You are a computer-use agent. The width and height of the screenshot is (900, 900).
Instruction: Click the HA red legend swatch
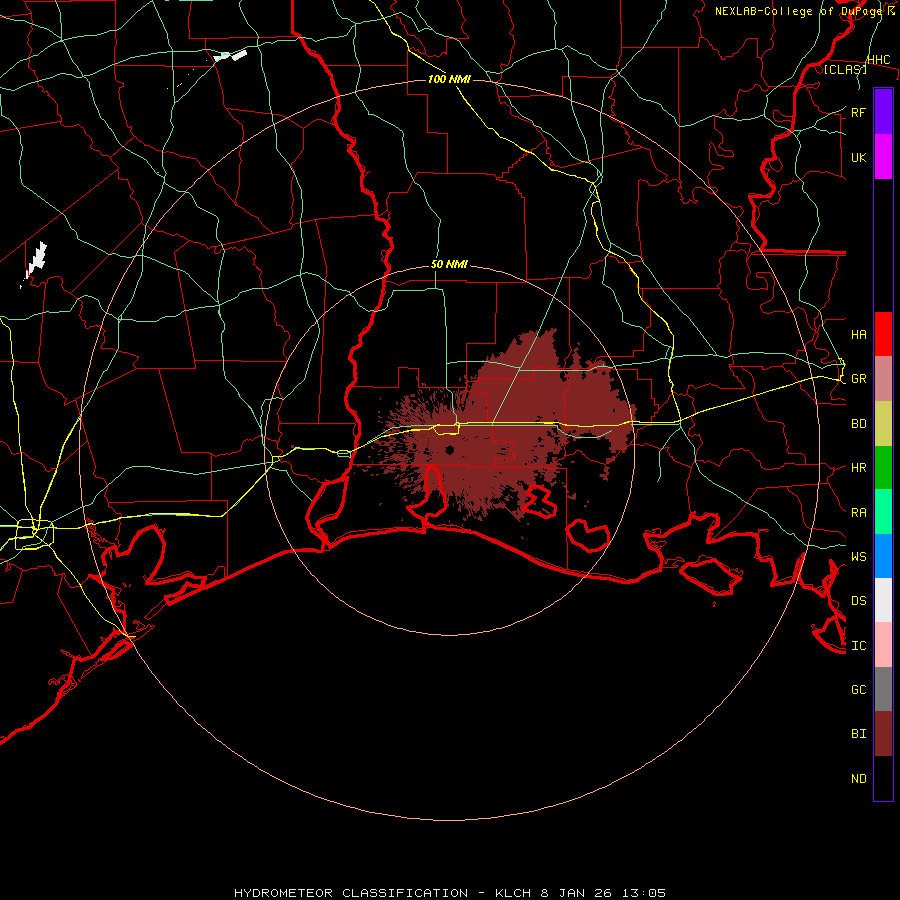pos(883,334)
